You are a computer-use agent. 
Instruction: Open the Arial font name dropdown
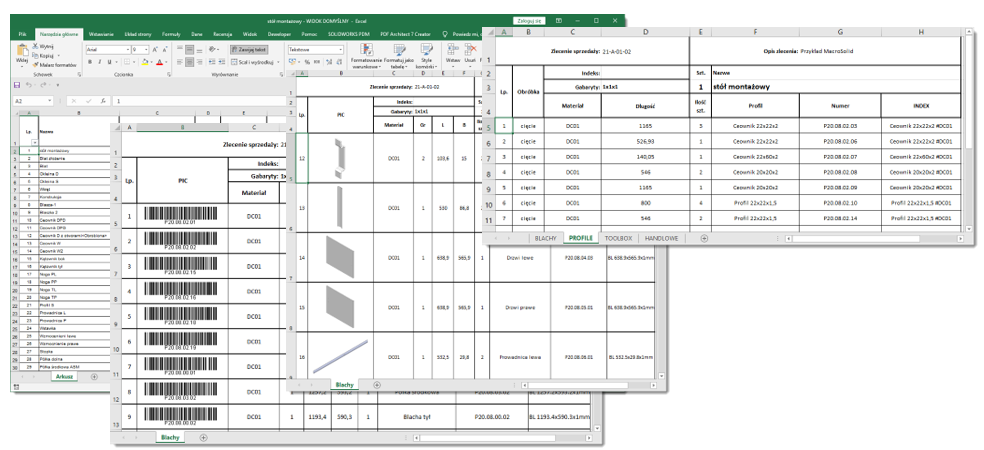click(128, 50)
